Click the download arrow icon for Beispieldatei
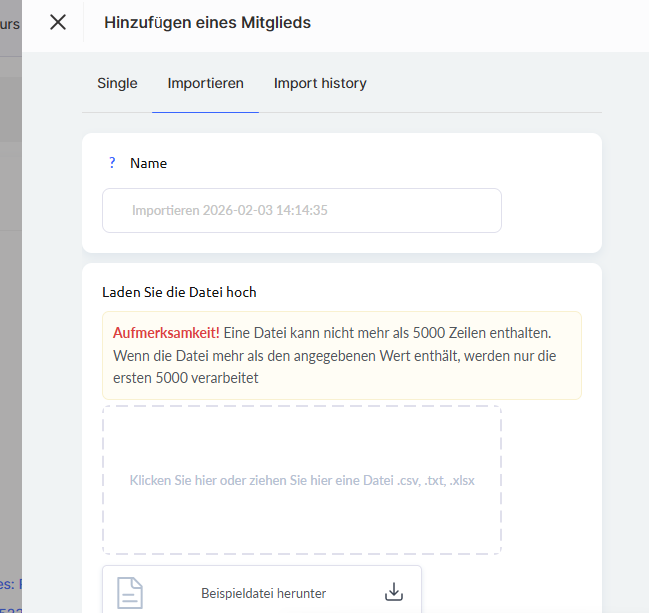Image resolution: width=649 pixels, height=613 pixels. [x=394, y=592]
